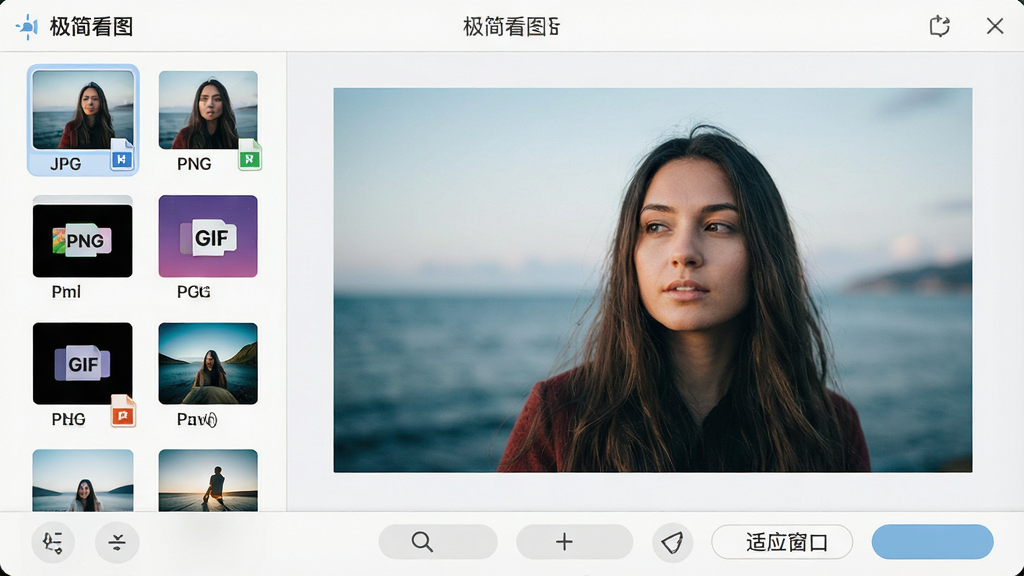Open the black GIF thumbnail labeled PHG
This screenshot has width=1024, height=576.
pyautogui.click(x=82, y=363)
